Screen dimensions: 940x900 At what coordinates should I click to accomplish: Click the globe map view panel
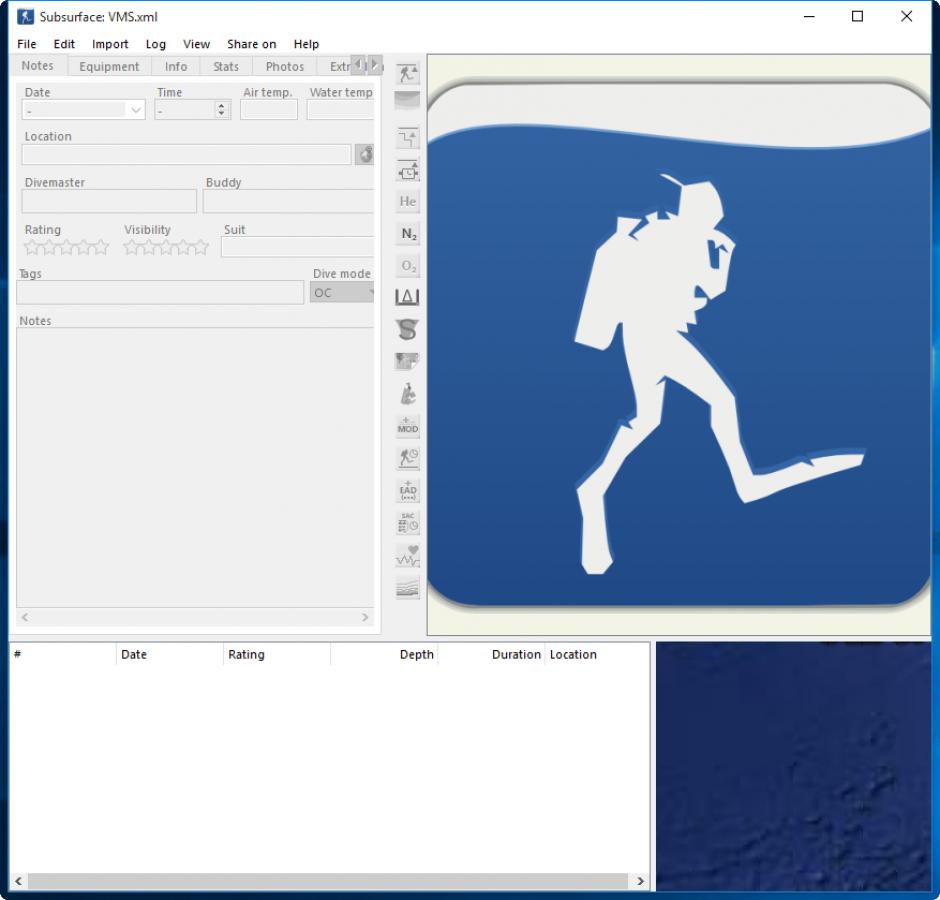pos(793,766)
